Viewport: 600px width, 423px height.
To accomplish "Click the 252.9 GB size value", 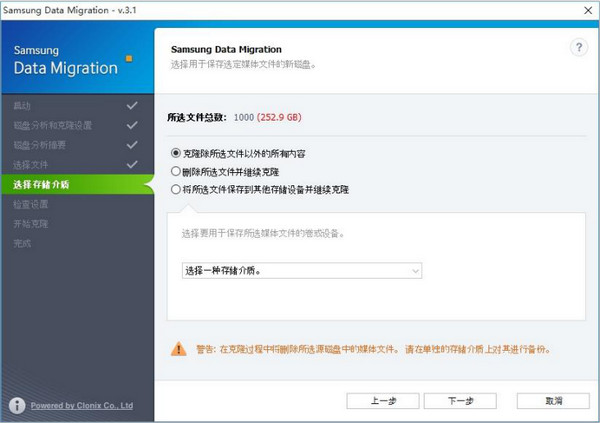I will (x=279, y=117).
